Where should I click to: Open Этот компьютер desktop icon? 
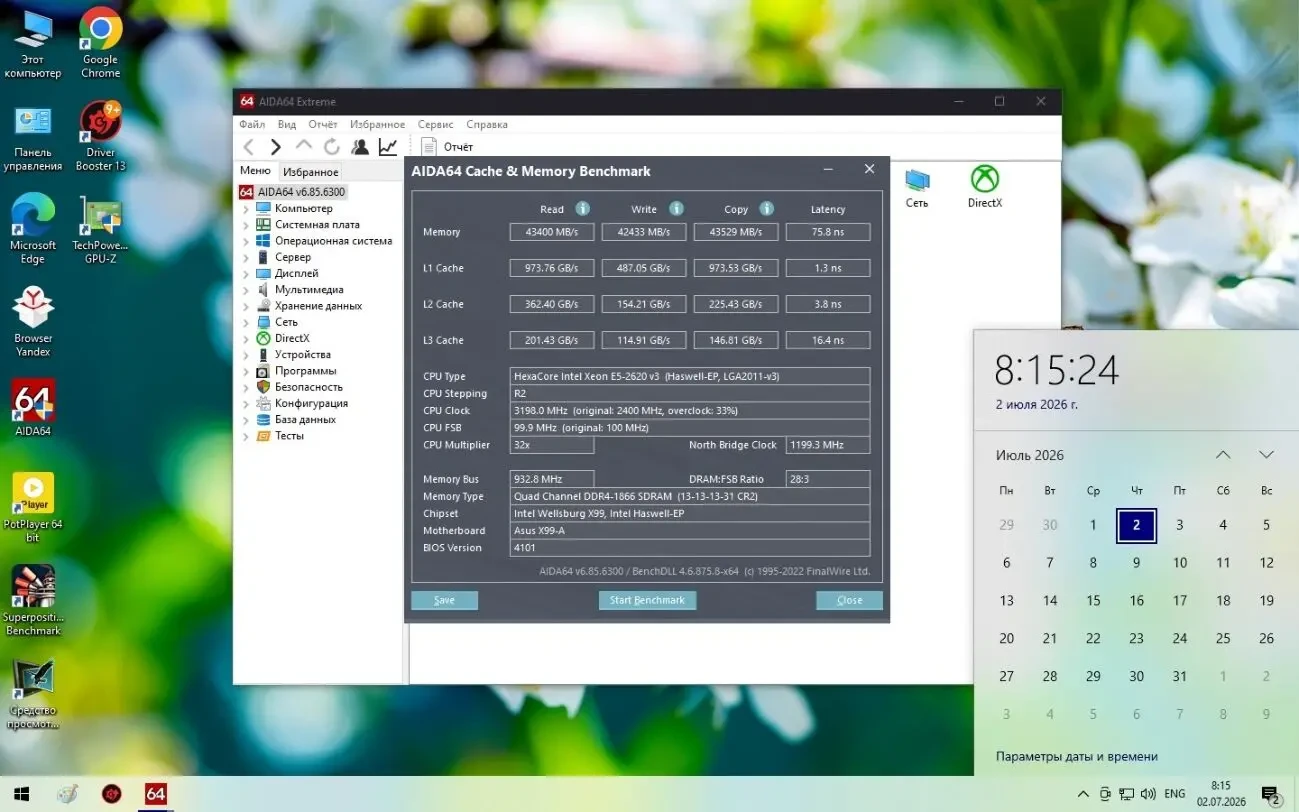pyautogui.click(x=32, y=43)
